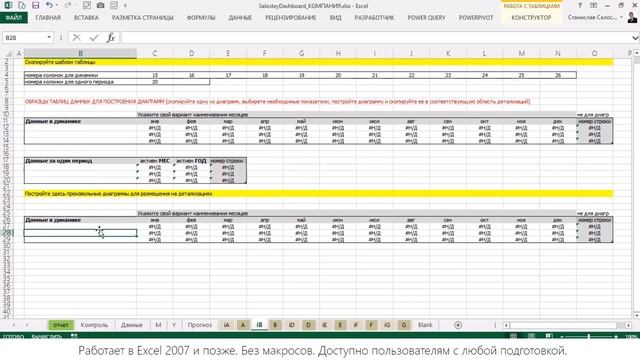
Task: Click the new document icon beside Excel logo
Action: pos(22,5)
